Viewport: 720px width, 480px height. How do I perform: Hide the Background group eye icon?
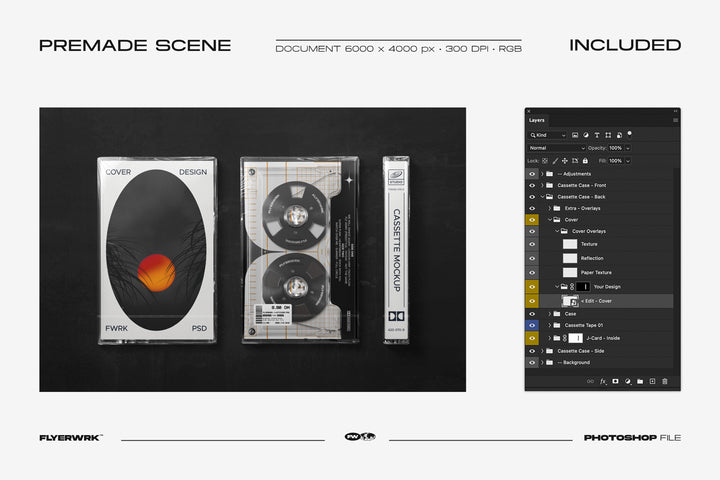tap(532, 362)
